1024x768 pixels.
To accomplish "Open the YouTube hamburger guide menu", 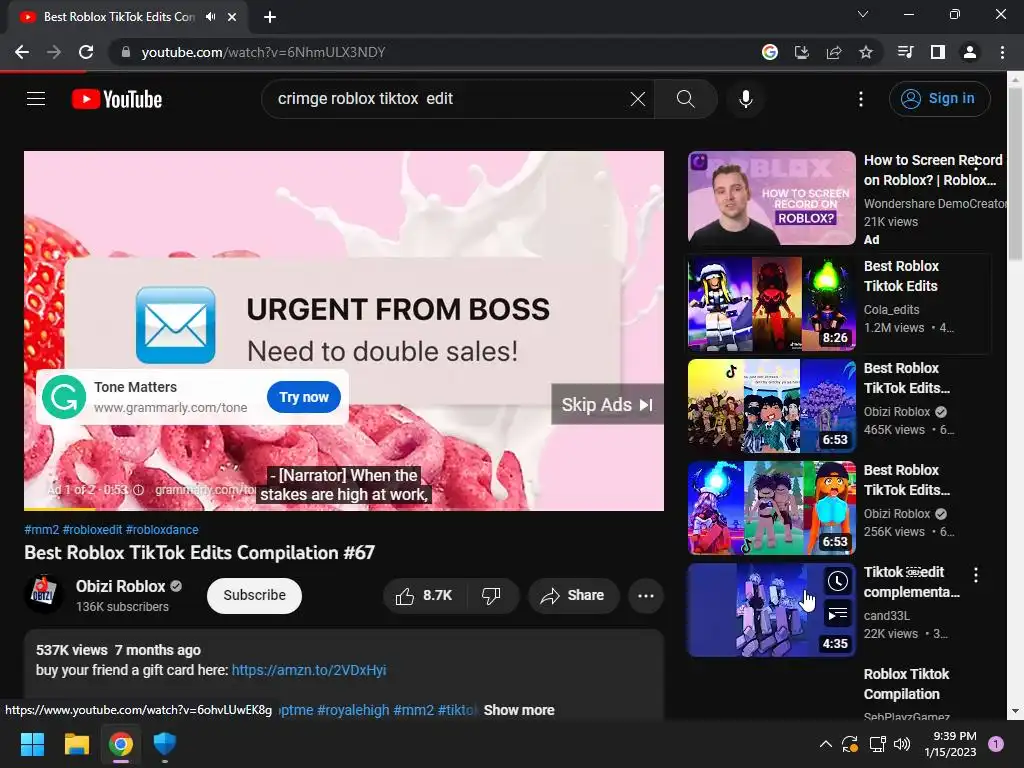I will tap(36, 99).
